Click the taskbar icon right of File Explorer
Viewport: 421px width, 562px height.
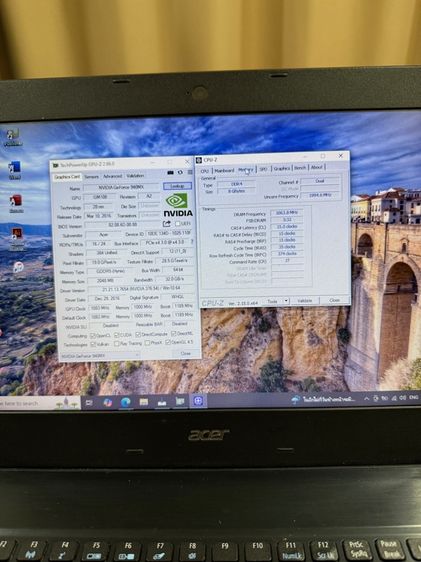[162, 402]
